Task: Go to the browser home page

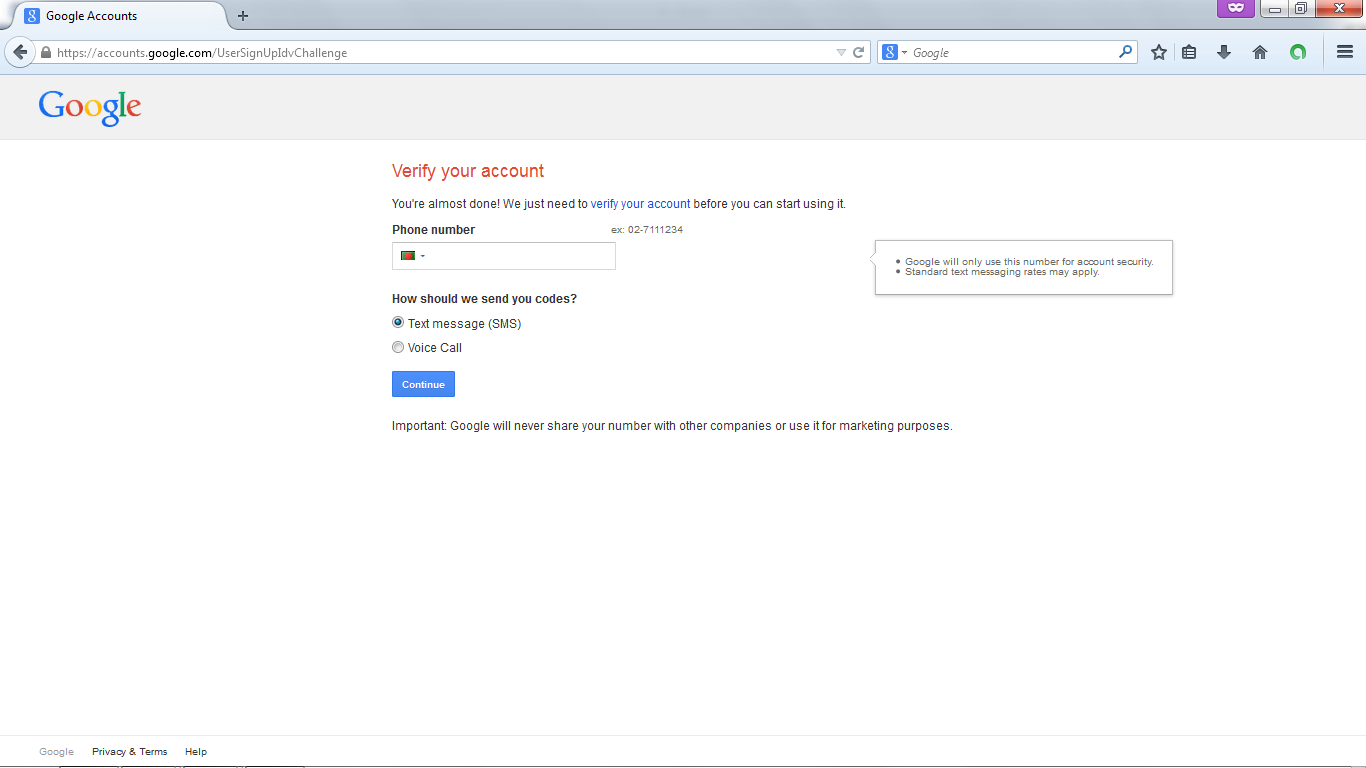Action: tap(1260, 52)
